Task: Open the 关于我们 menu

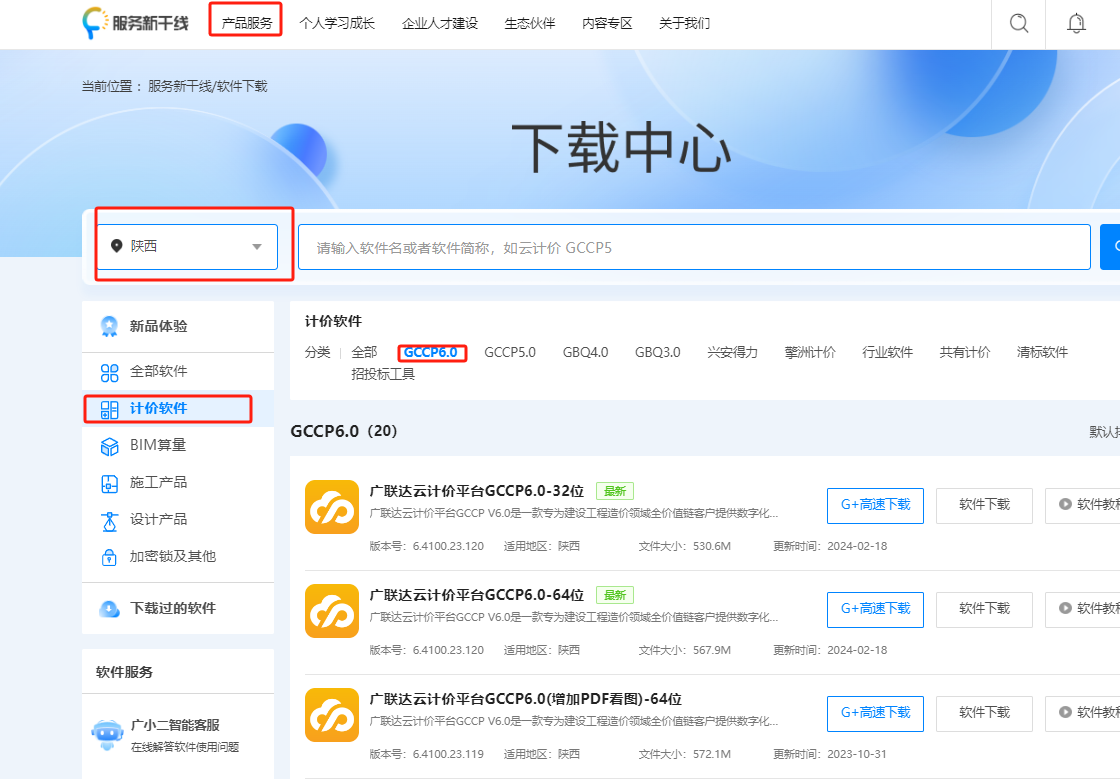Action: [684, 23]
